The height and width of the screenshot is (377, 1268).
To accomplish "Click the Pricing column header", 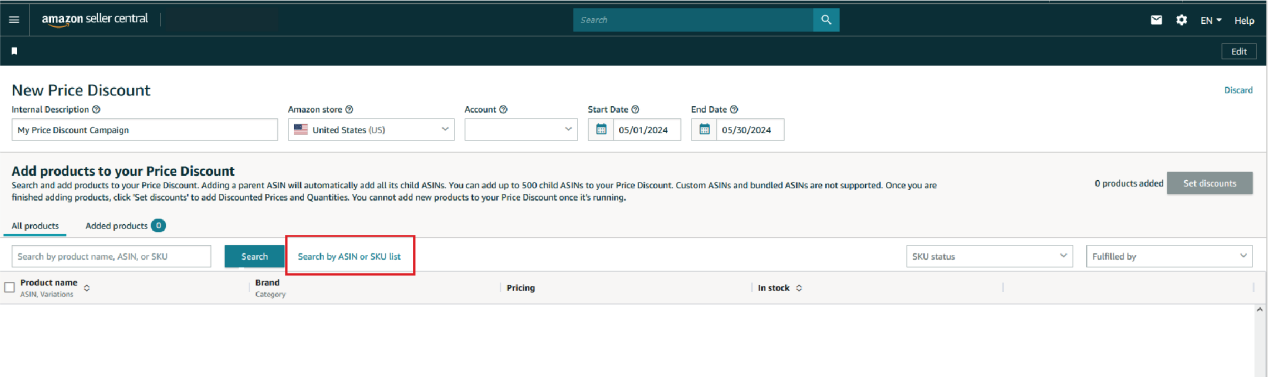I will click(x=521, y=288).
